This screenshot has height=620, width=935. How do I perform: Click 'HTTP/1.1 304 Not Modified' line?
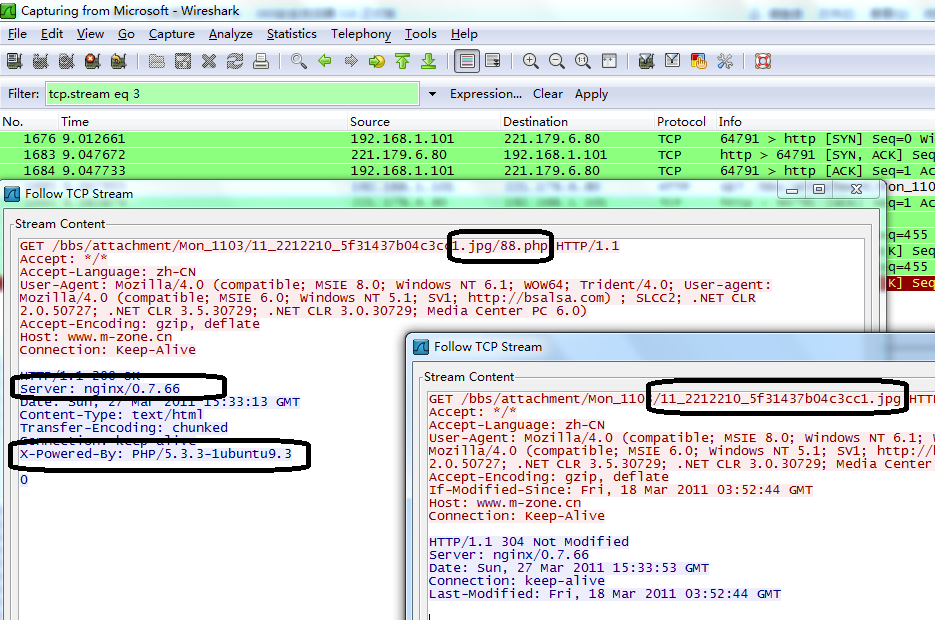tap(528, 542)
